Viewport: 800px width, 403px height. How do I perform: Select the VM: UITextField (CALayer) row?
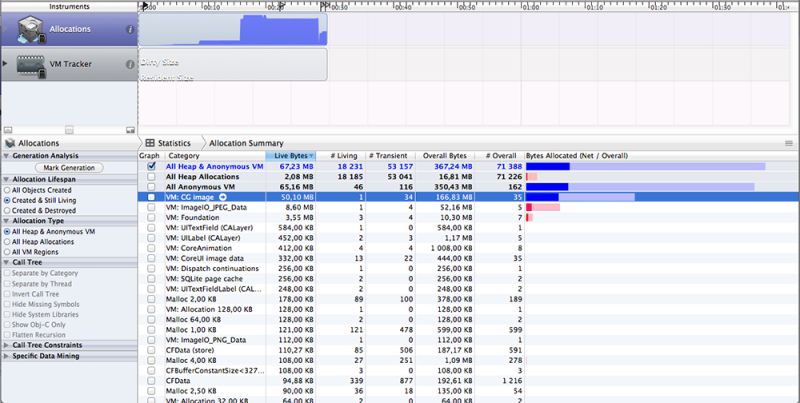pyautogui.click(x=469, y=228)
